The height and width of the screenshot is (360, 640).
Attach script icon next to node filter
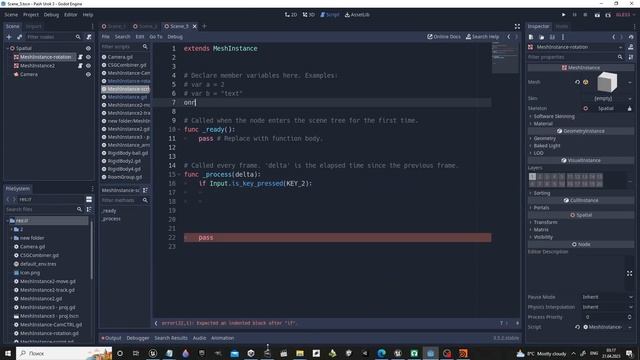click(x=89, y=37)
